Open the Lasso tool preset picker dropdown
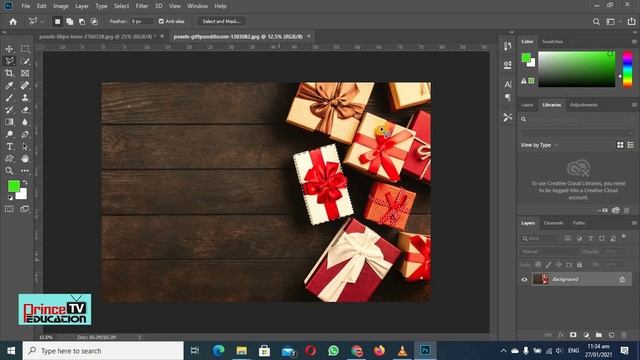The height and width of the screenshot is (360, 640). coord(42,22)
